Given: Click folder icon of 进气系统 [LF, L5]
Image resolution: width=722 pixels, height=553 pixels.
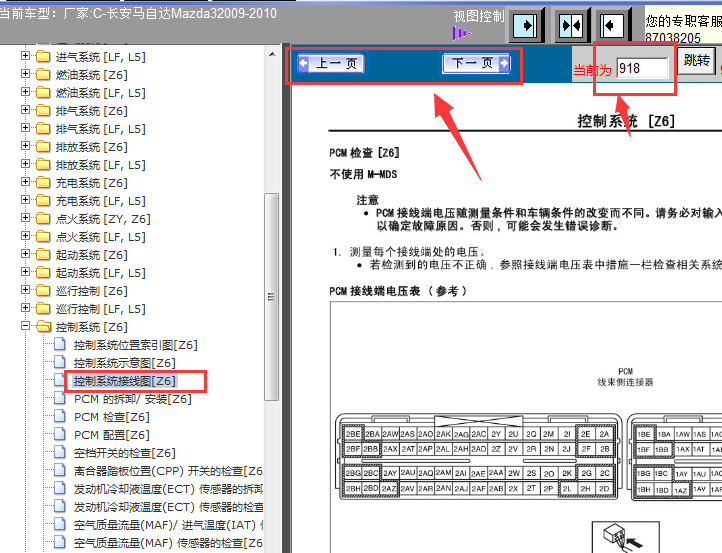Looking at the screenshot, I should (x=43, y=57).
